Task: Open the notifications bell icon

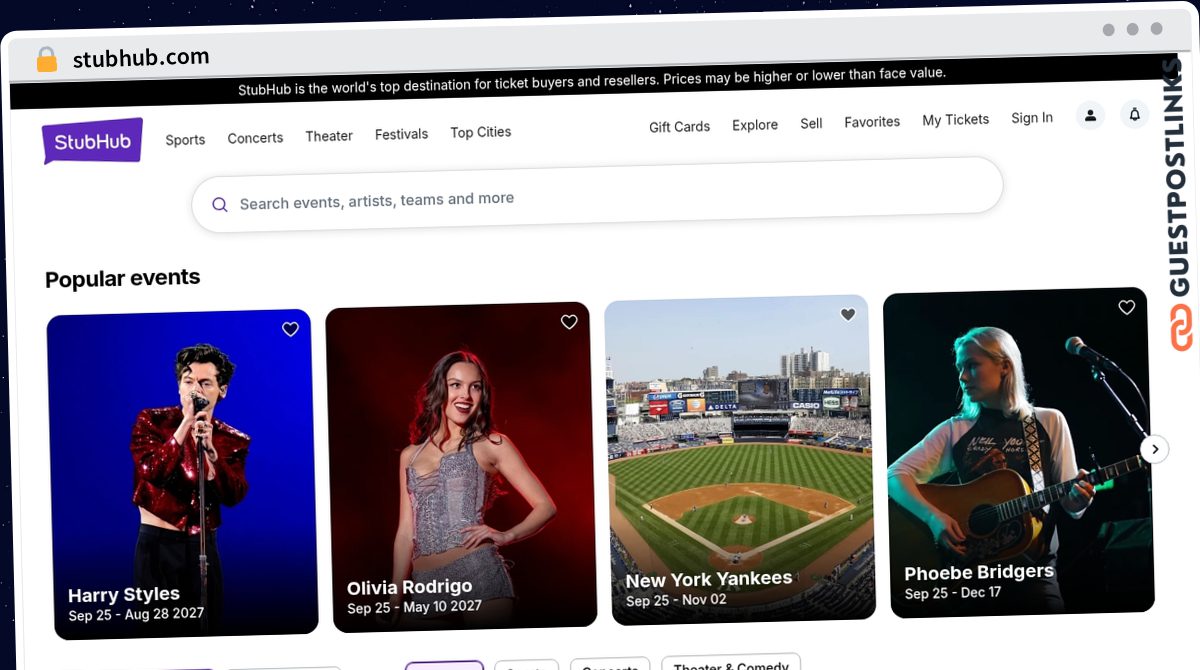Action: pos(1134,114)
